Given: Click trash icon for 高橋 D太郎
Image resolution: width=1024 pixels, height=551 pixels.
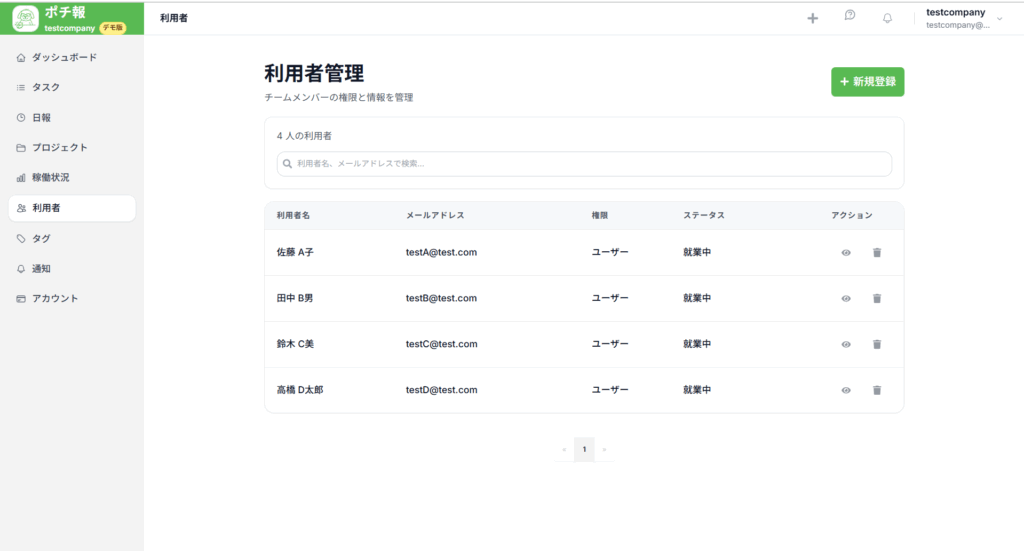Looking at the screenshot, I should pyautogui.click(x=877, y=390).
